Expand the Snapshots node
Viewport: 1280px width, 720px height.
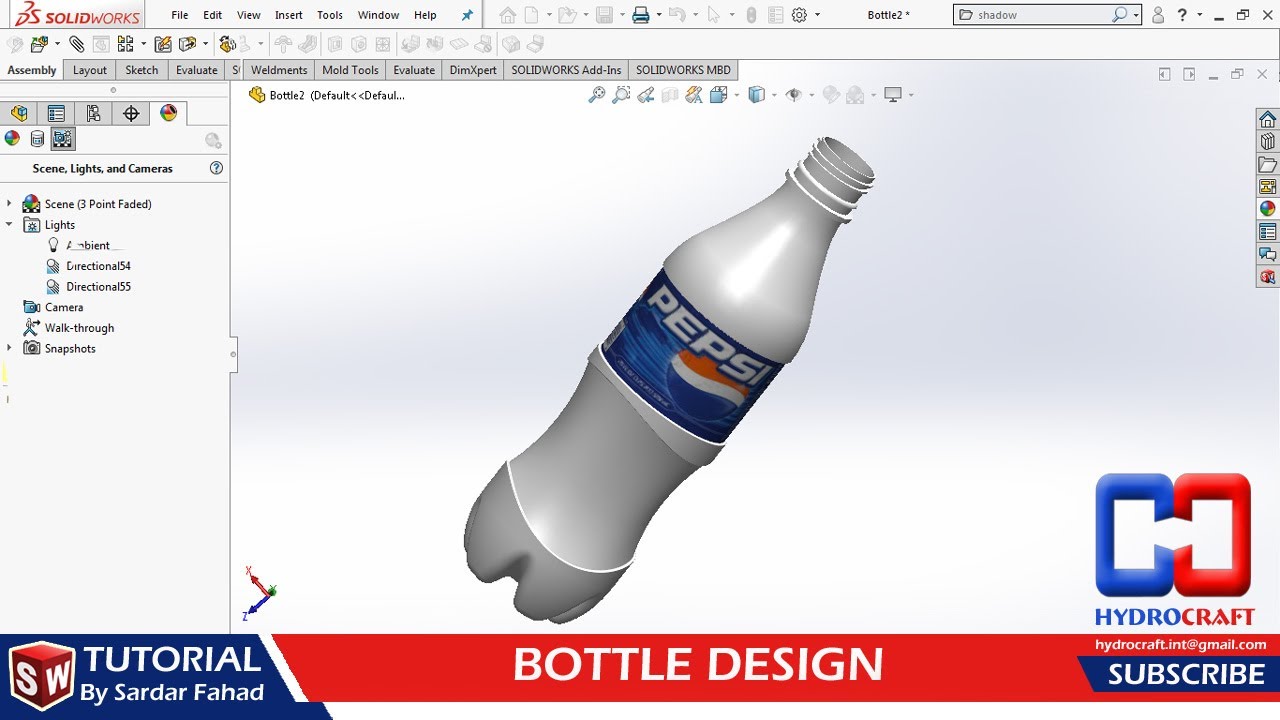[9, 348]
